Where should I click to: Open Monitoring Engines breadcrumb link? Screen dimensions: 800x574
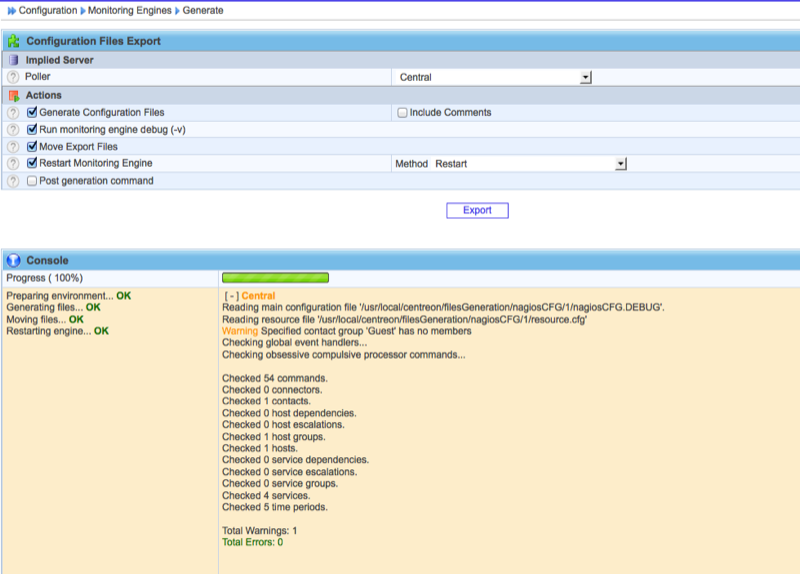pos(129,10)
